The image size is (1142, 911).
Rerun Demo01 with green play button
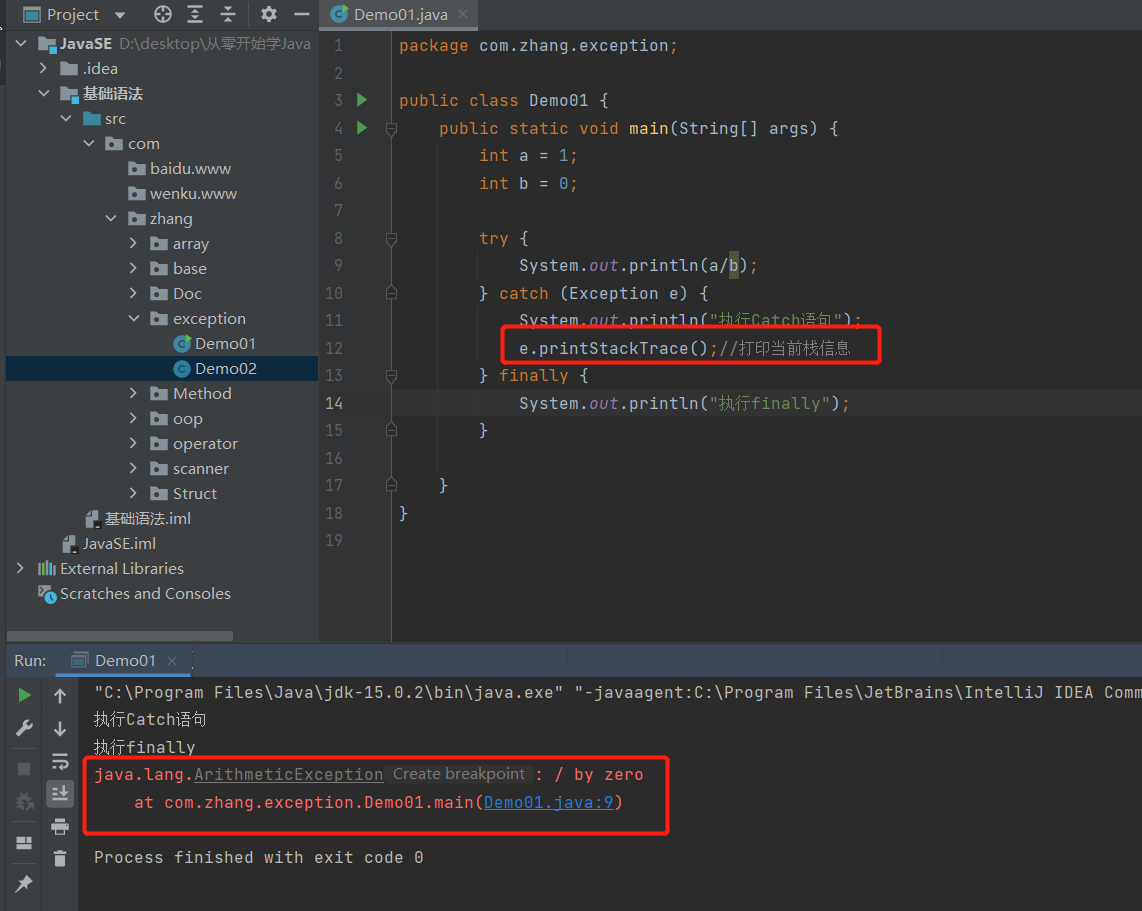[24, 695]
